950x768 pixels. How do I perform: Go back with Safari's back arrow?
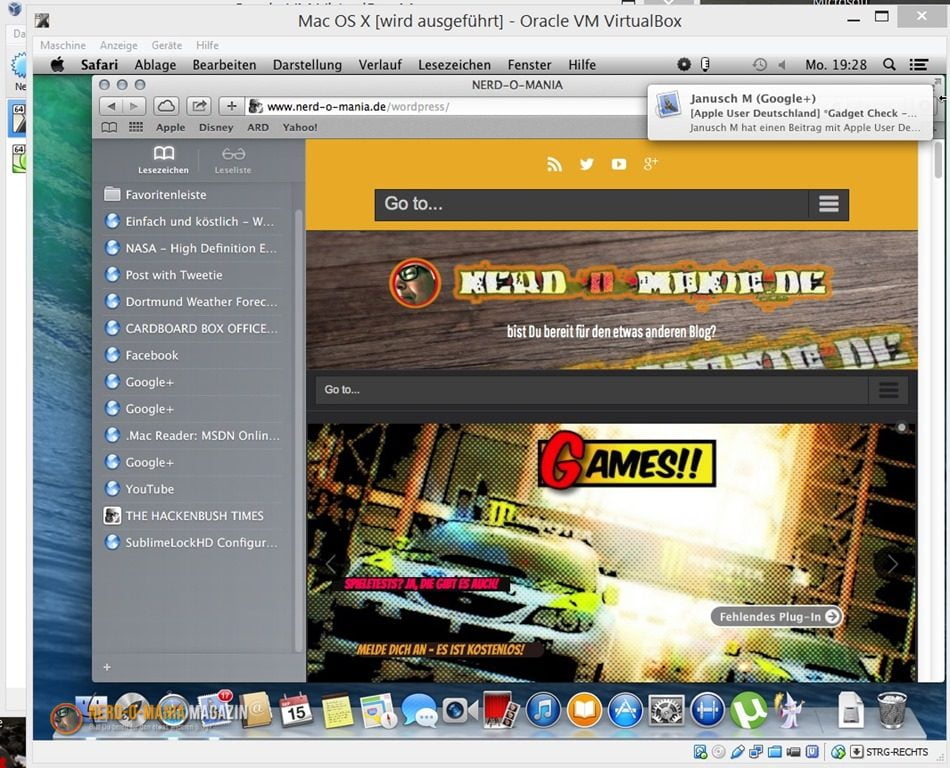click(111, 107)
